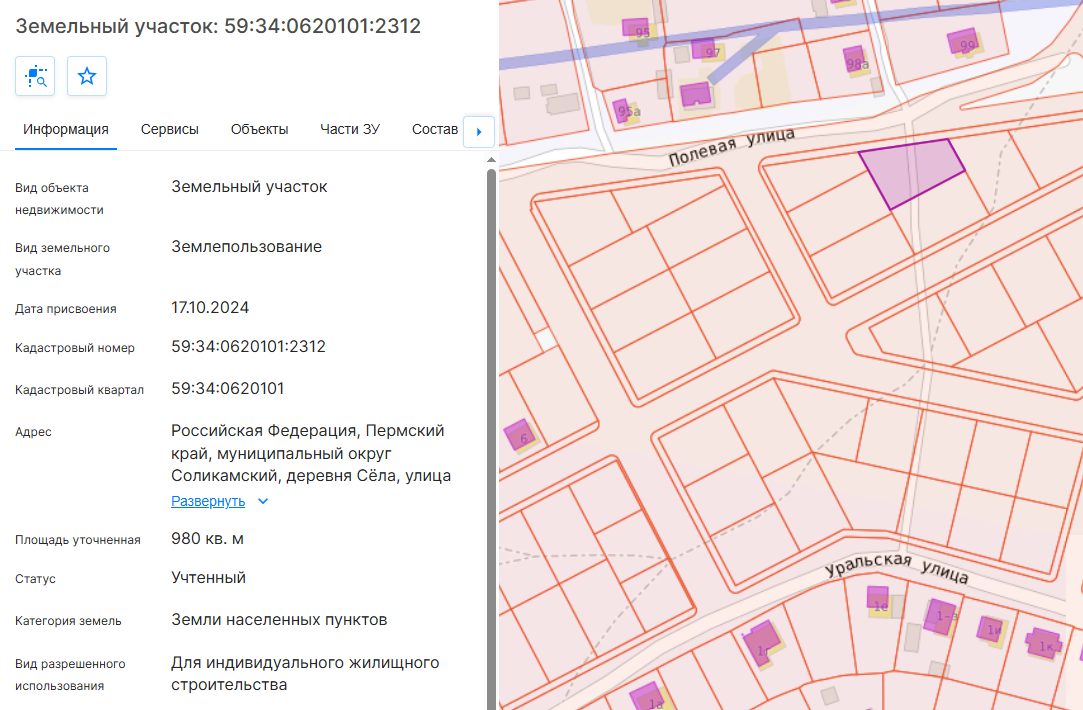Click status value Учтенный
This screenshot has height=710, width=1083.
click(x=209, y=578)
